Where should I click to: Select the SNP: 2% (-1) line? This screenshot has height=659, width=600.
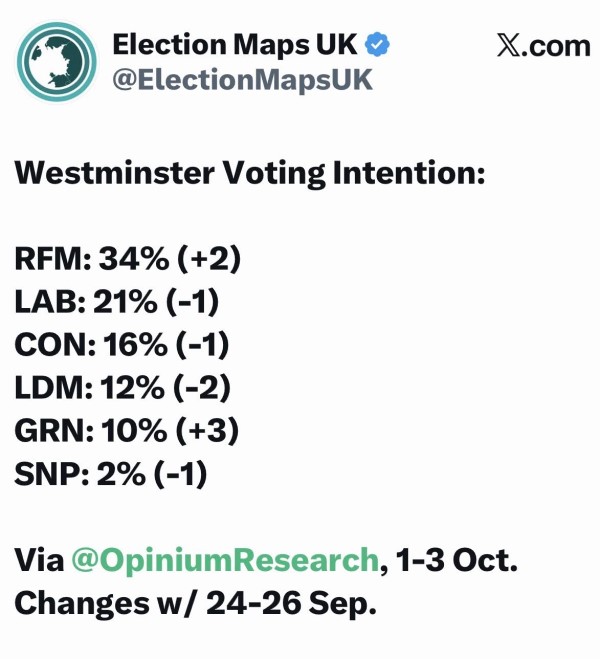110,474
